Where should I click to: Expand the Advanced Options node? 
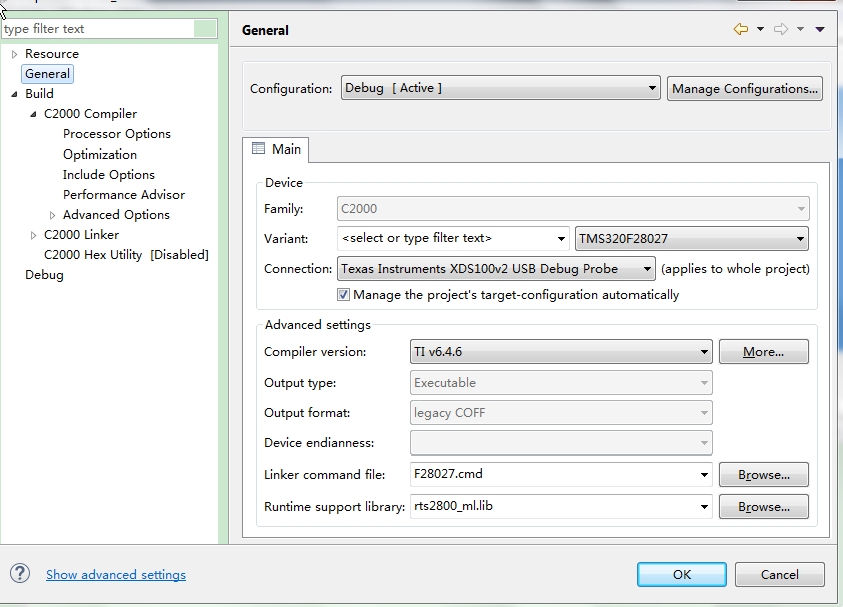pyautogui.click(x=53, y=215)
